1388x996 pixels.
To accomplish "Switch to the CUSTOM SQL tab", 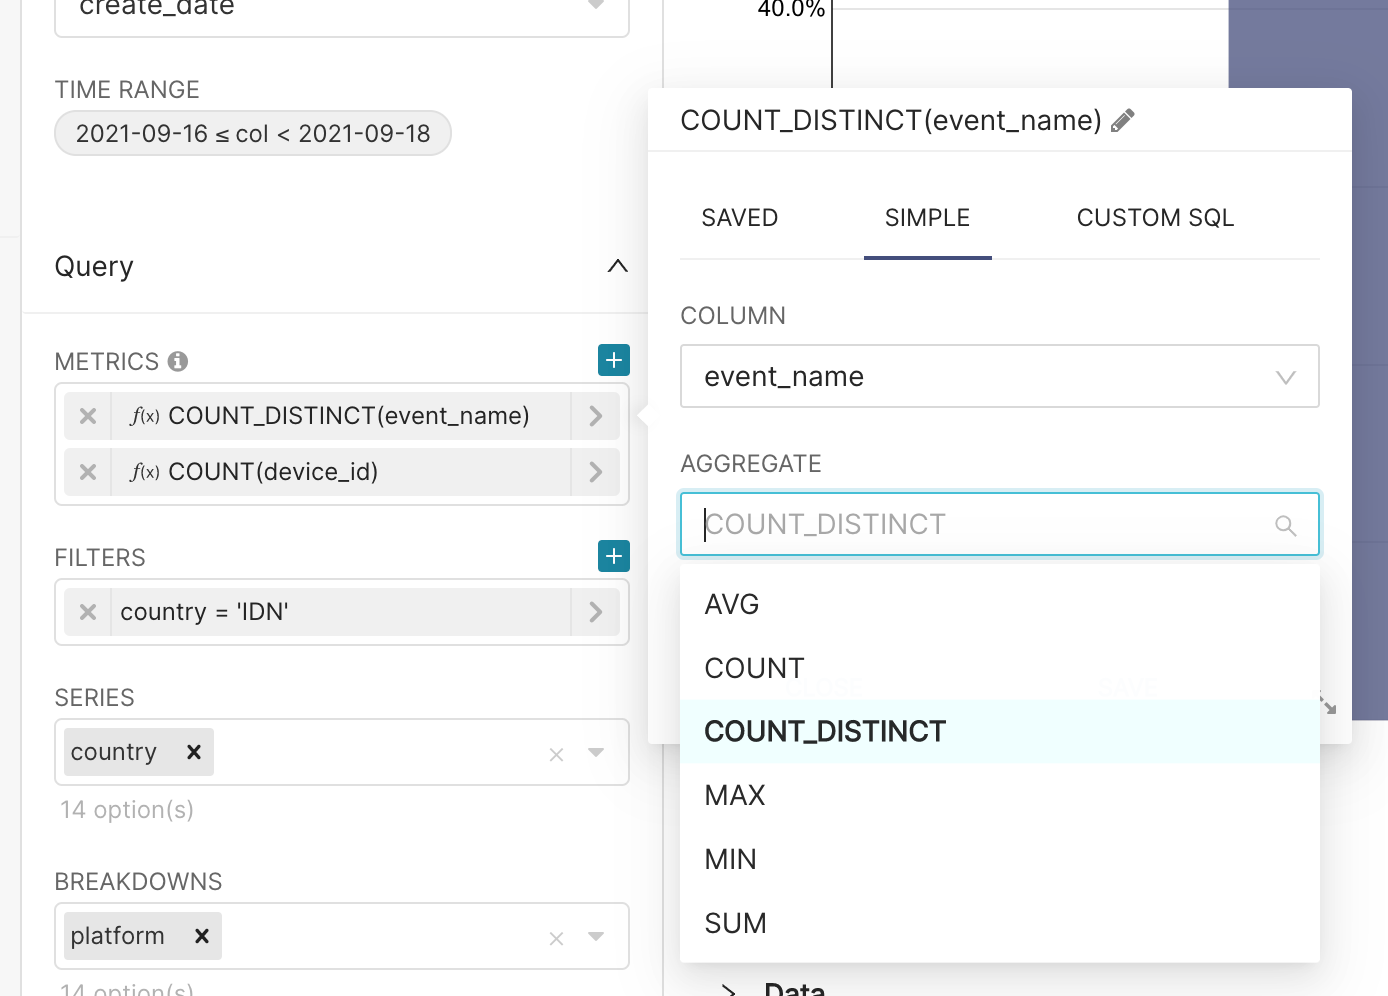I will tap(1155, 217).
